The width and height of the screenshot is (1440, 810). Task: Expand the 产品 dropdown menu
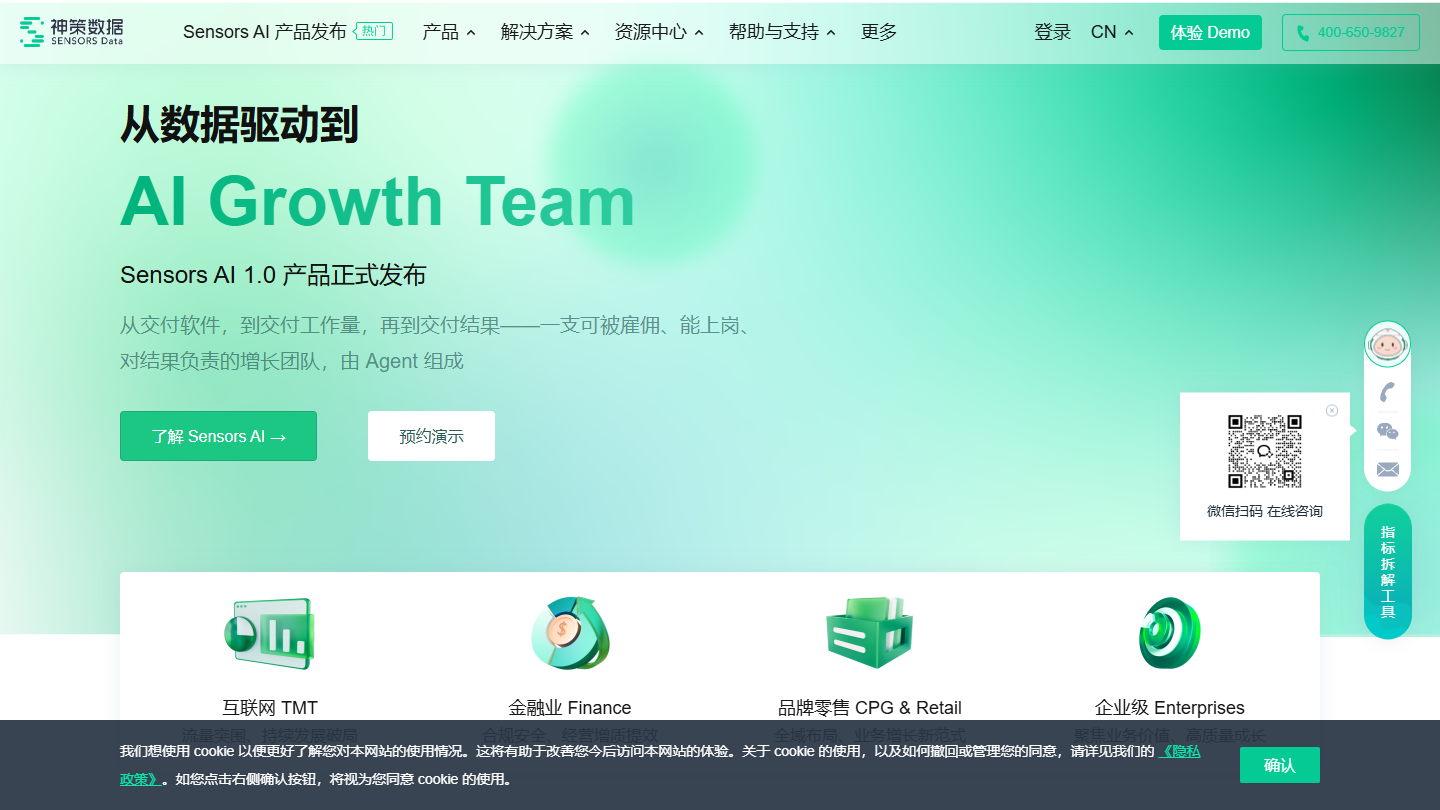point(449,32)
